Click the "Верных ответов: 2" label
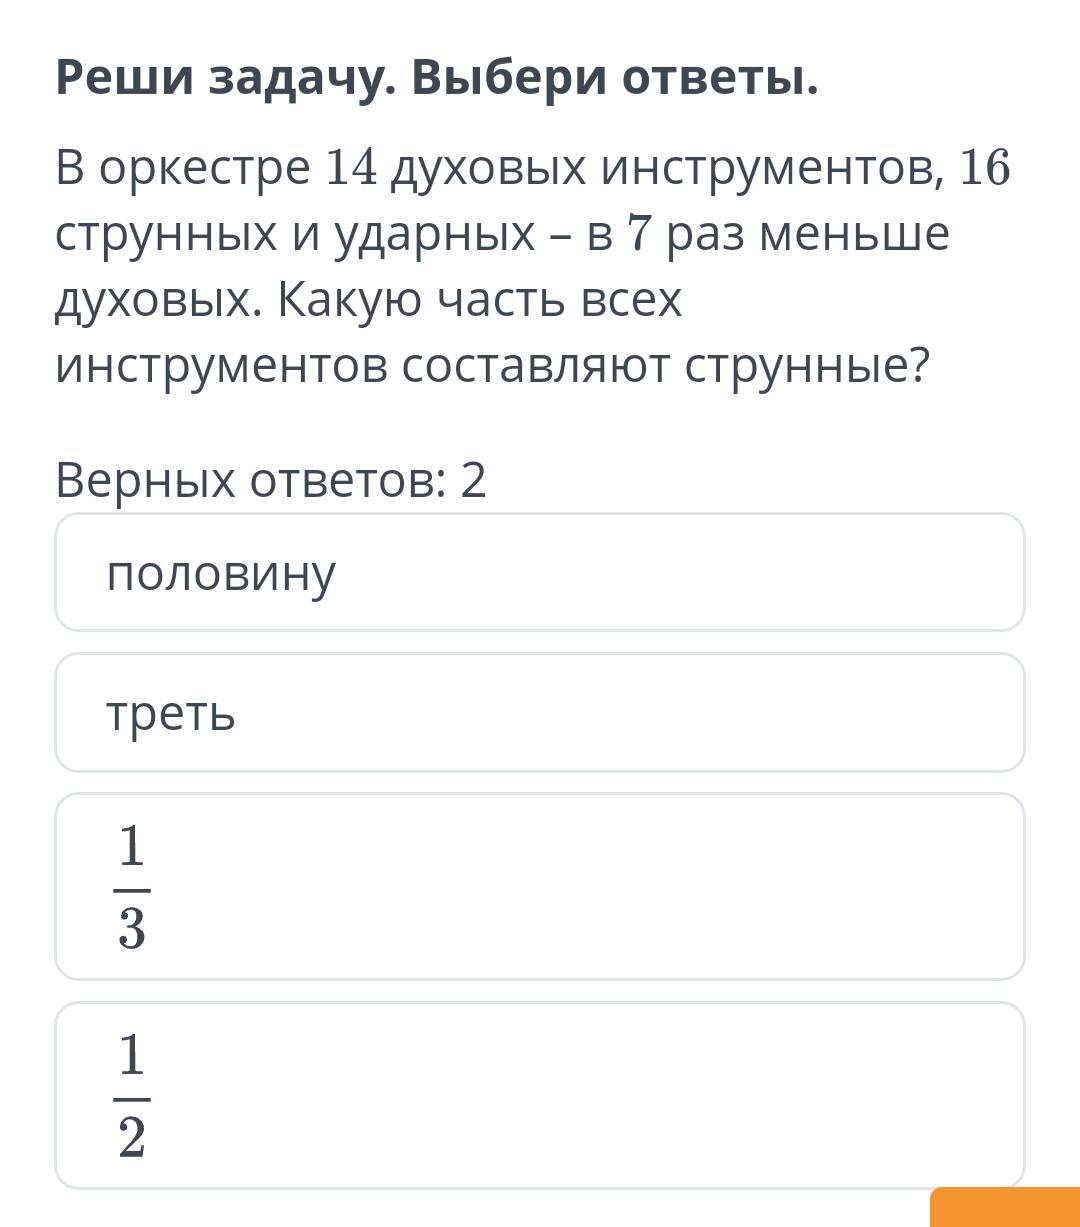The image size is (1080, 1227). point(271,481)
